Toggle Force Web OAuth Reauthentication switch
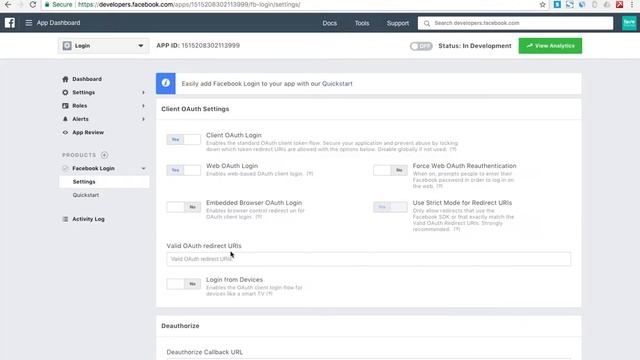The image size is (640, 360). point(390,170)
